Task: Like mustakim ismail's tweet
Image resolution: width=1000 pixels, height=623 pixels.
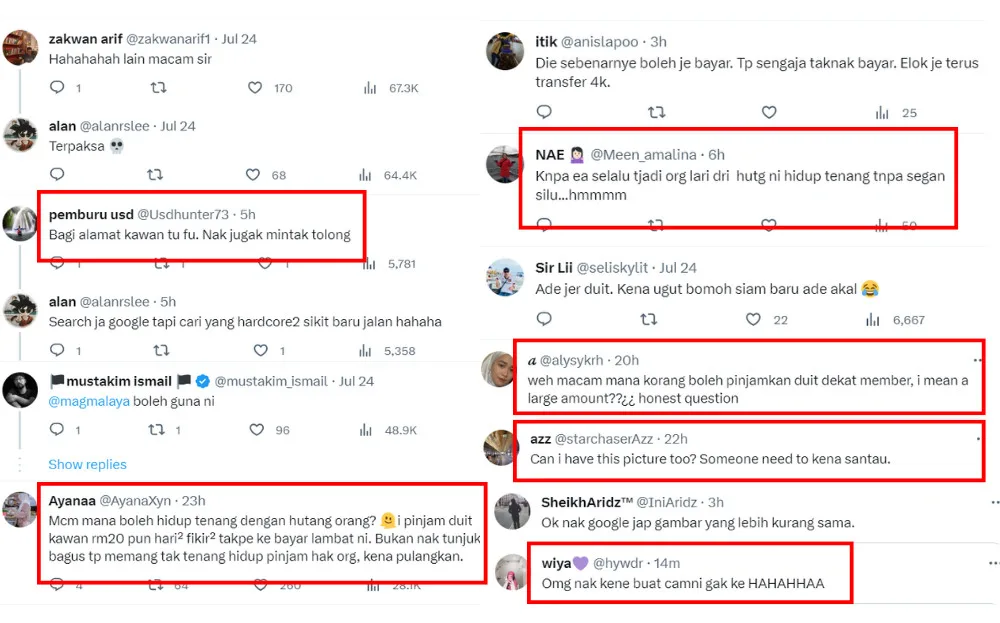Action: coord(257,430)
